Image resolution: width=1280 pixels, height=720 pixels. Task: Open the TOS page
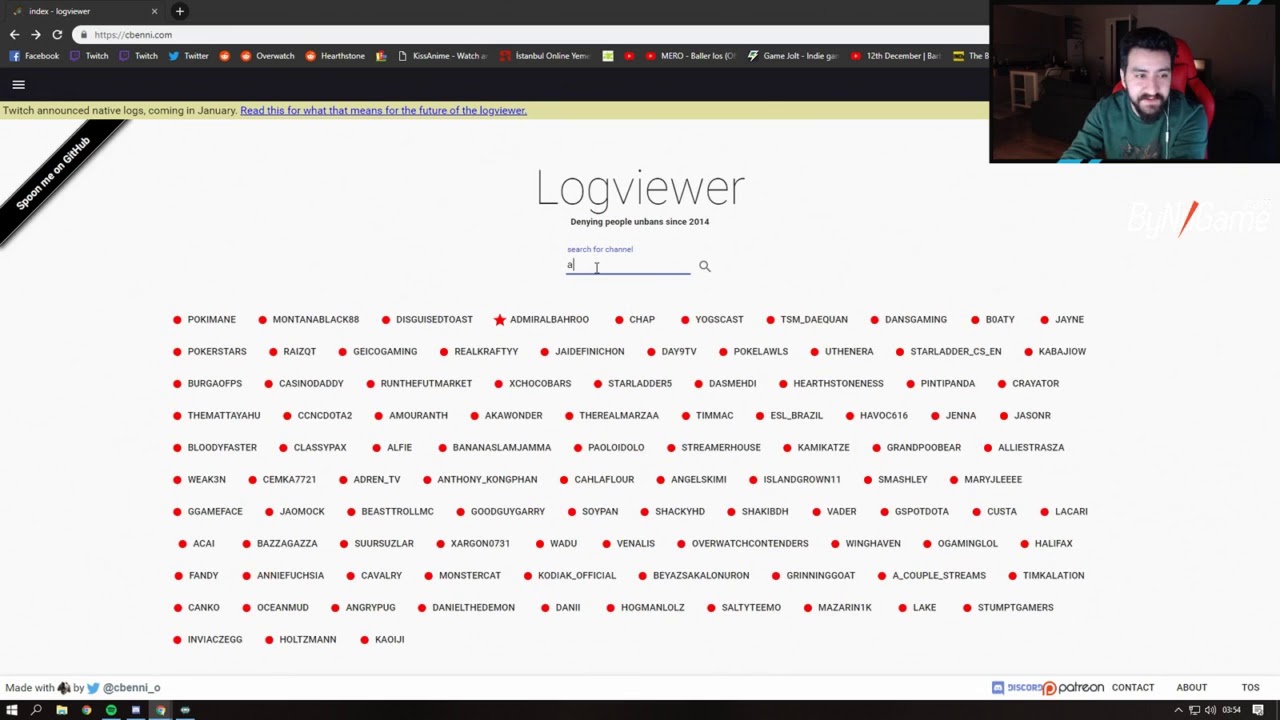point(1250,687)
